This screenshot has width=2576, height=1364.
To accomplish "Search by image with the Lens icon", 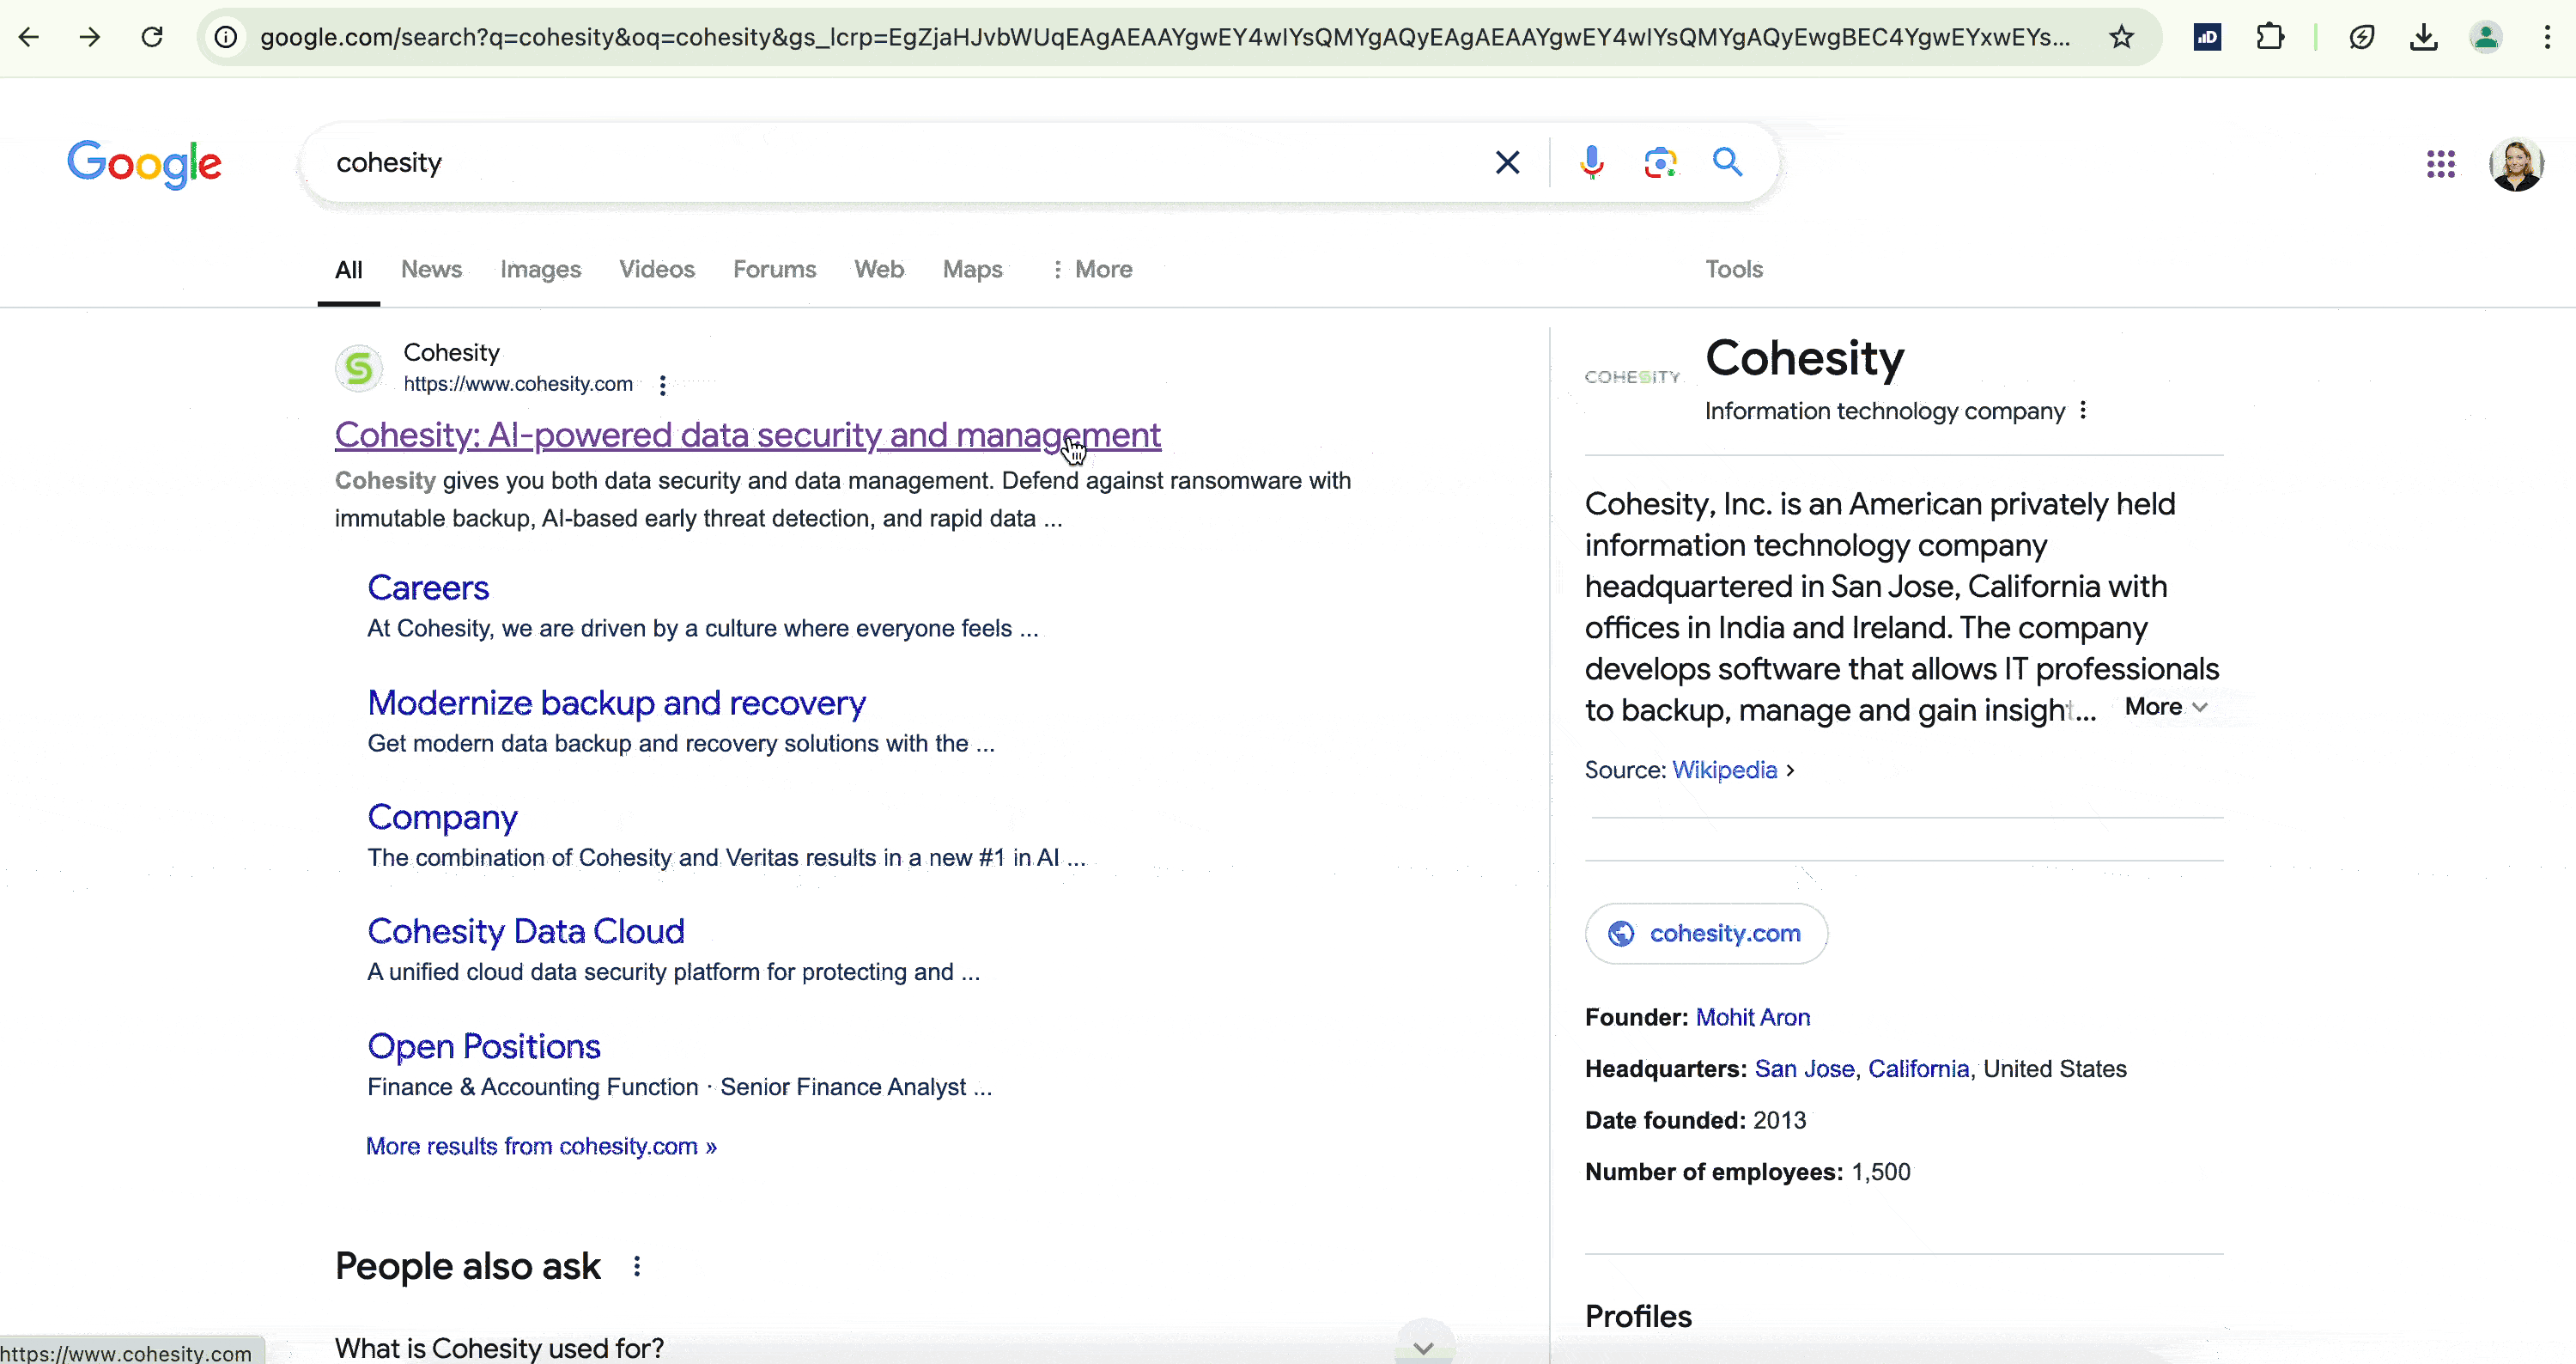I will pos(1660,162).
